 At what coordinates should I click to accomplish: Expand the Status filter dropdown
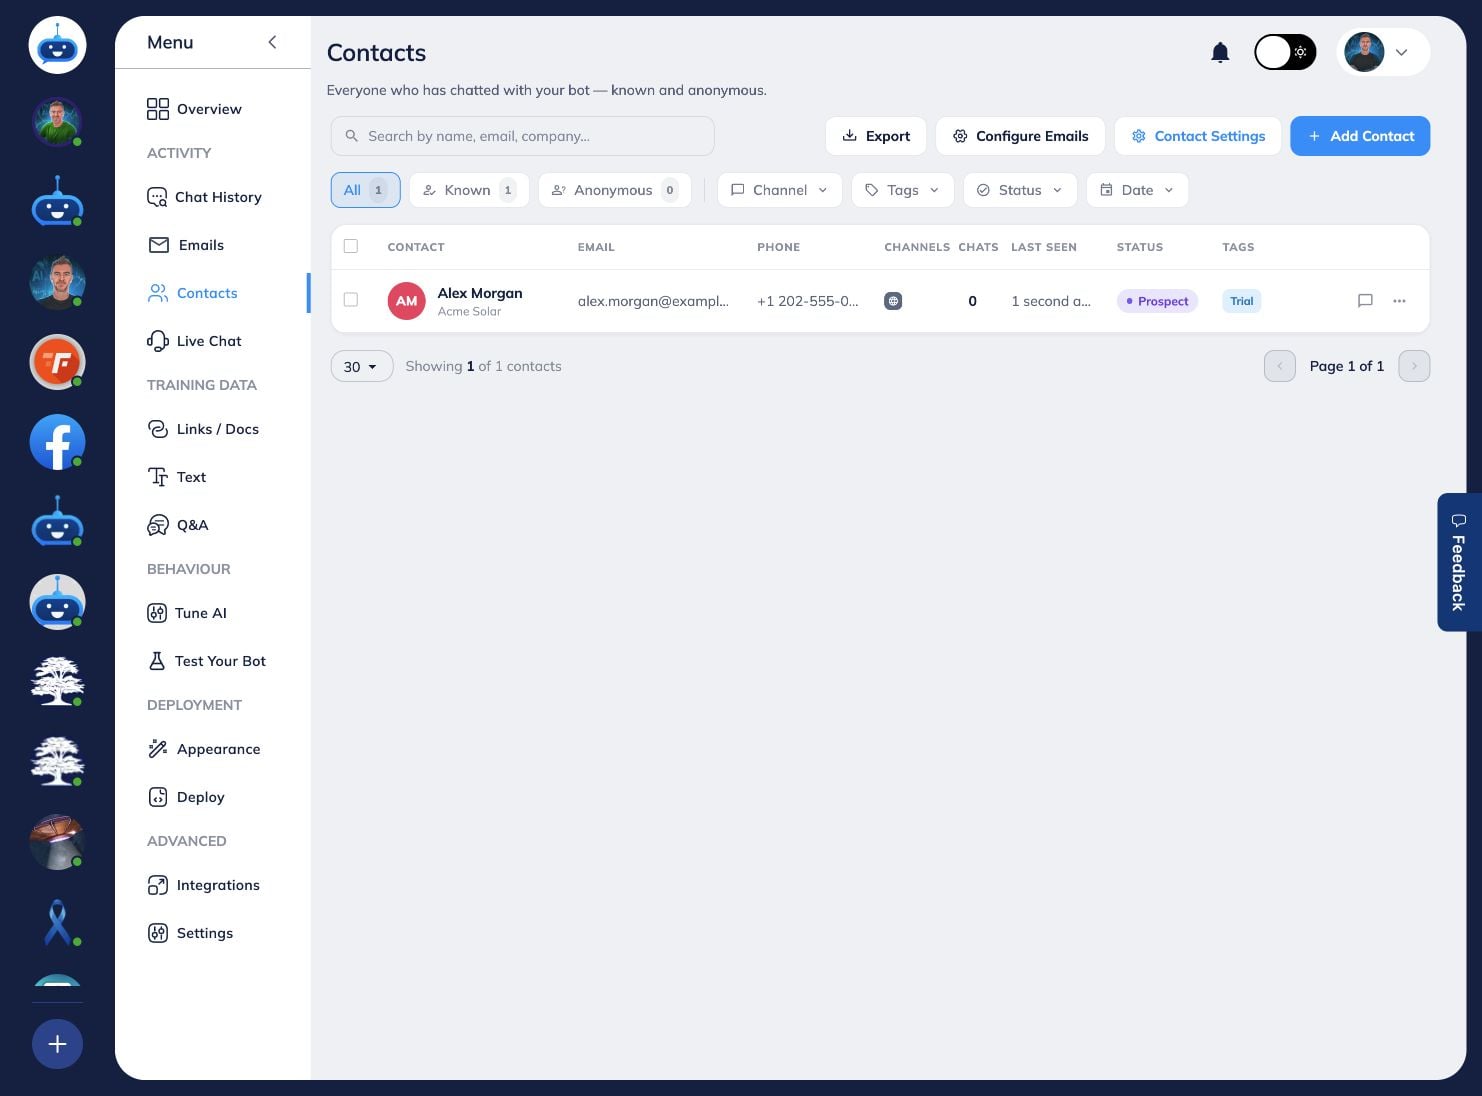(x=1020, y=190)
